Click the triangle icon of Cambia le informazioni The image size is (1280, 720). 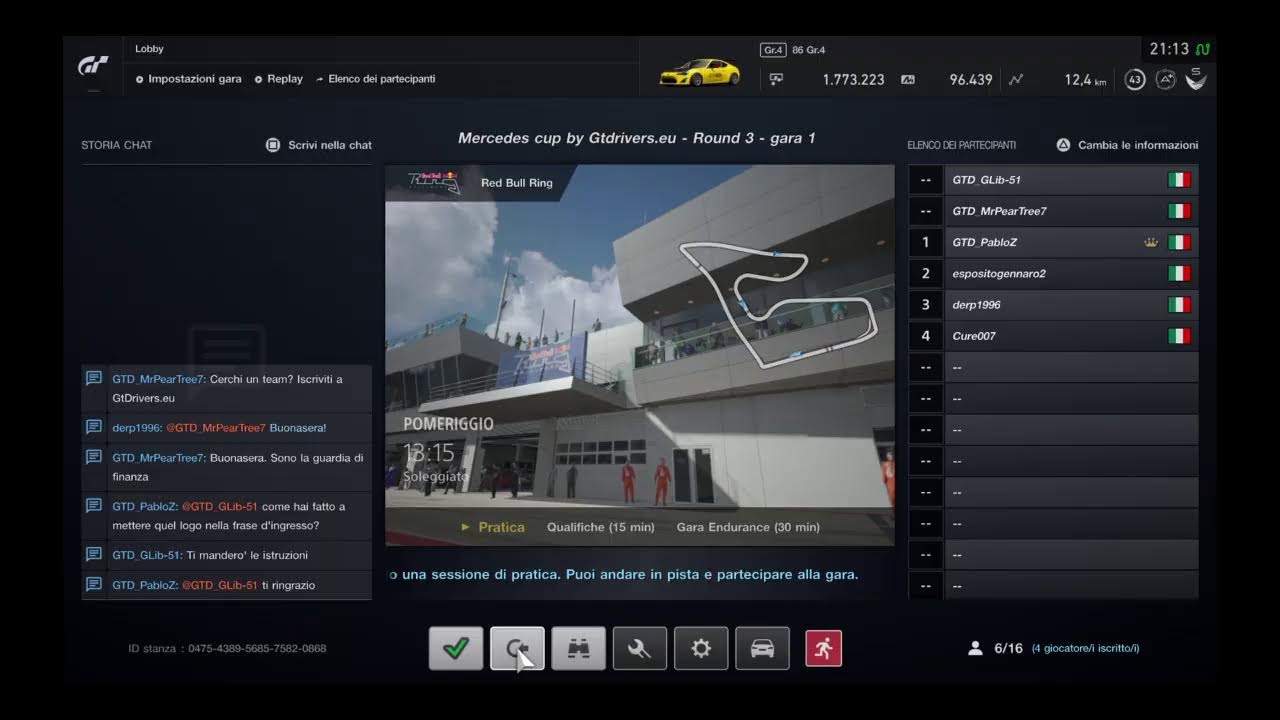[1063, 145]
